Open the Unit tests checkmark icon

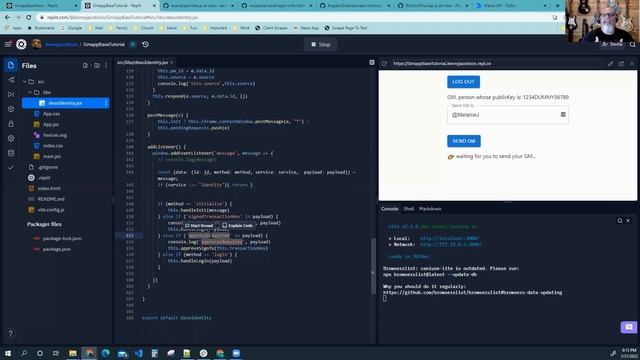(11, 167)
